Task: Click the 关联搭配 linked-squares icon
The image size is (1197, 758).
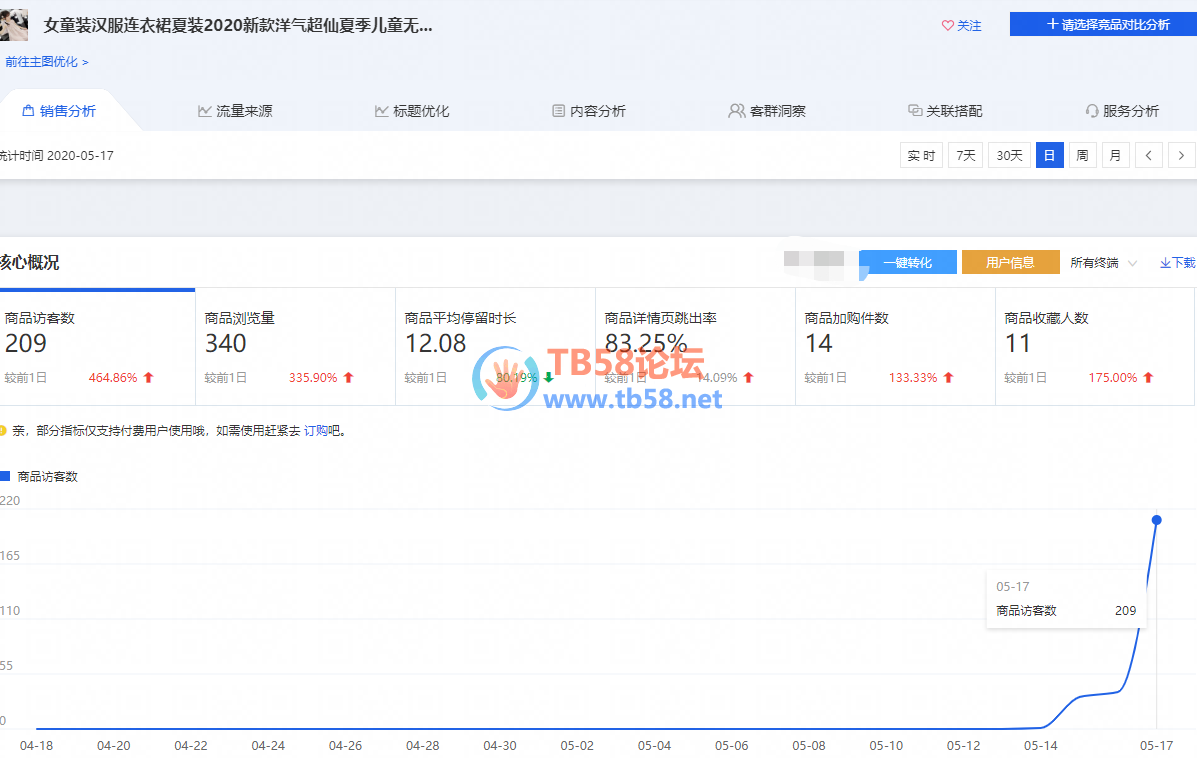Action: (915, 111)
